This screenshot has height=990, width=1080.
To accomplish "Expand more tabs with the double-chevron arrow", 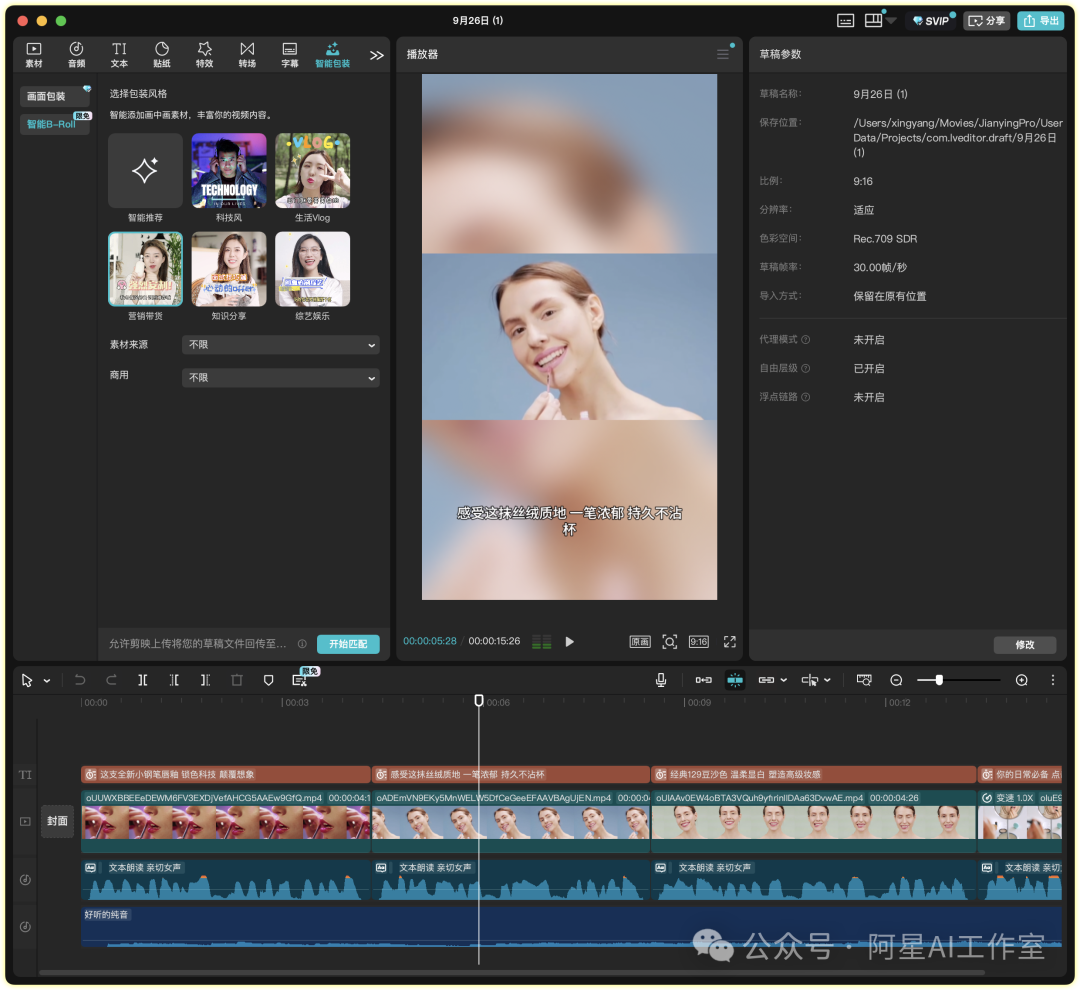I will pos(376,55).
